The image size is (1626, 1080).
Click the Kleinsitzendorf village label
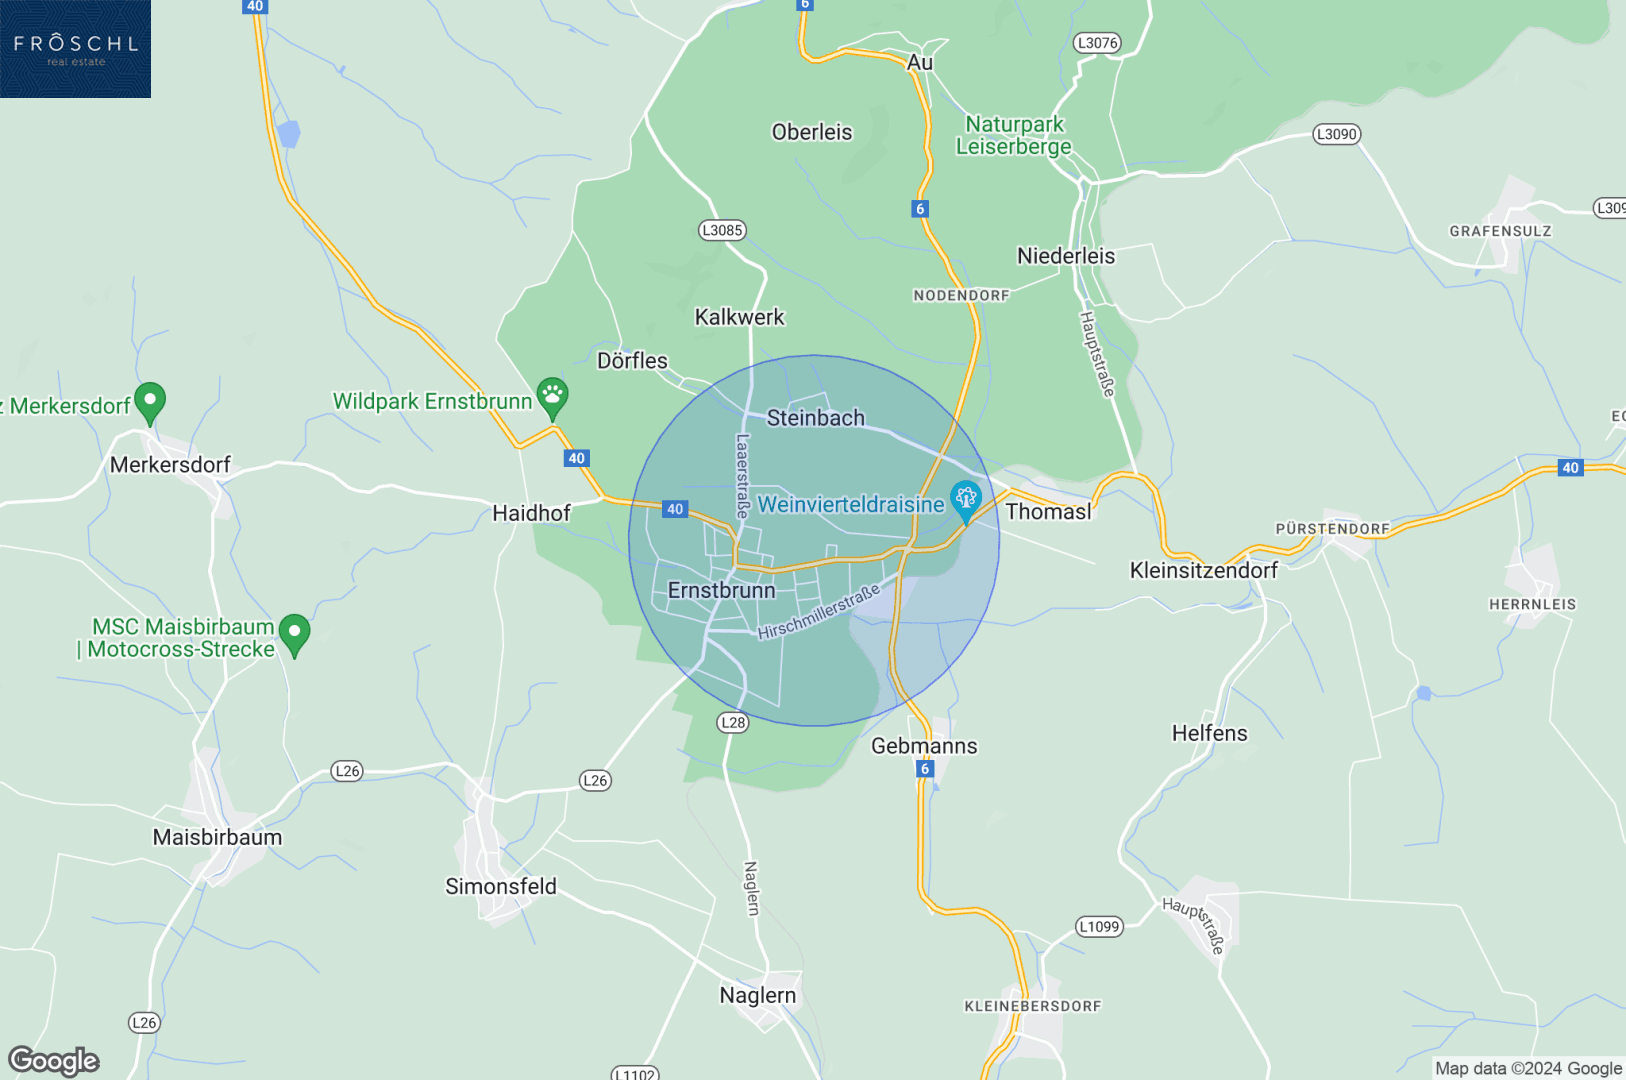coord(1204,570)
